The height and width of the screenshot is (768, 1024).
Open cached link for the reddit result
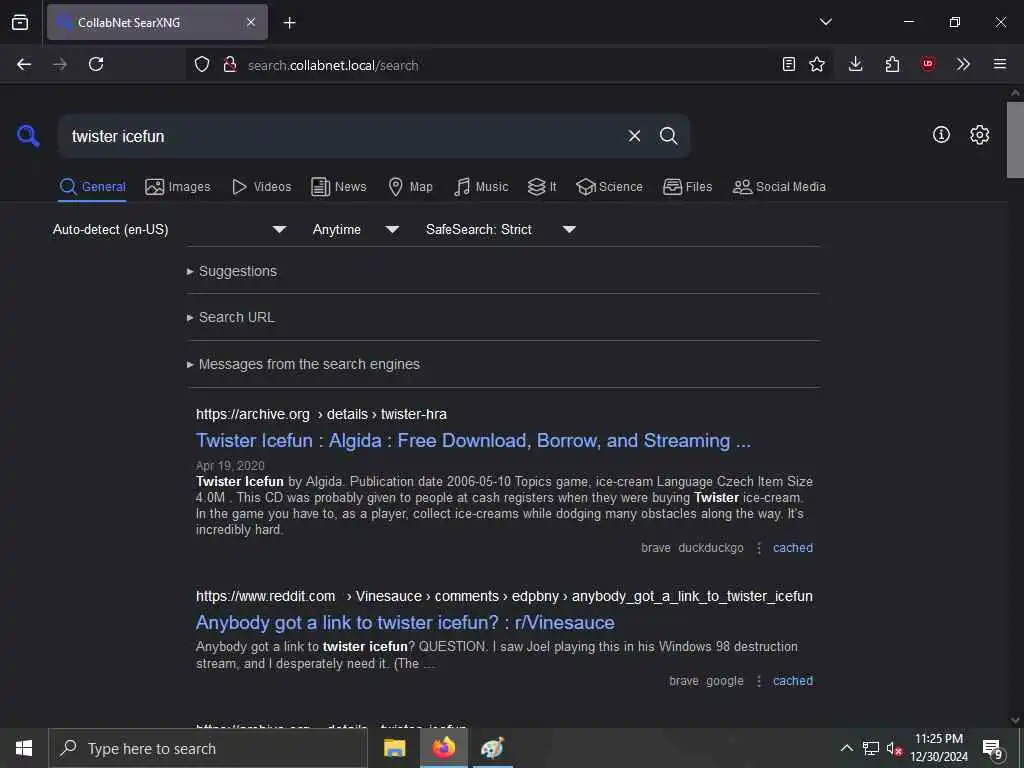click(x=793, y=680)
